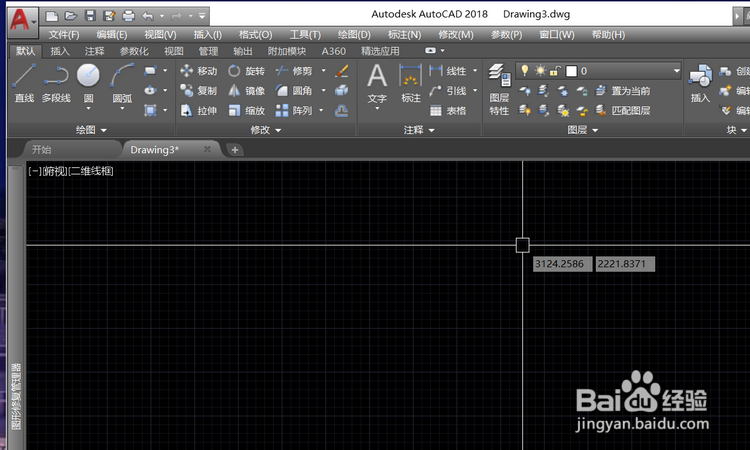This screenshot has height=450, width=750.
Task: Select the 文字 (Text) tool
Action: click(x=377, y=85)
